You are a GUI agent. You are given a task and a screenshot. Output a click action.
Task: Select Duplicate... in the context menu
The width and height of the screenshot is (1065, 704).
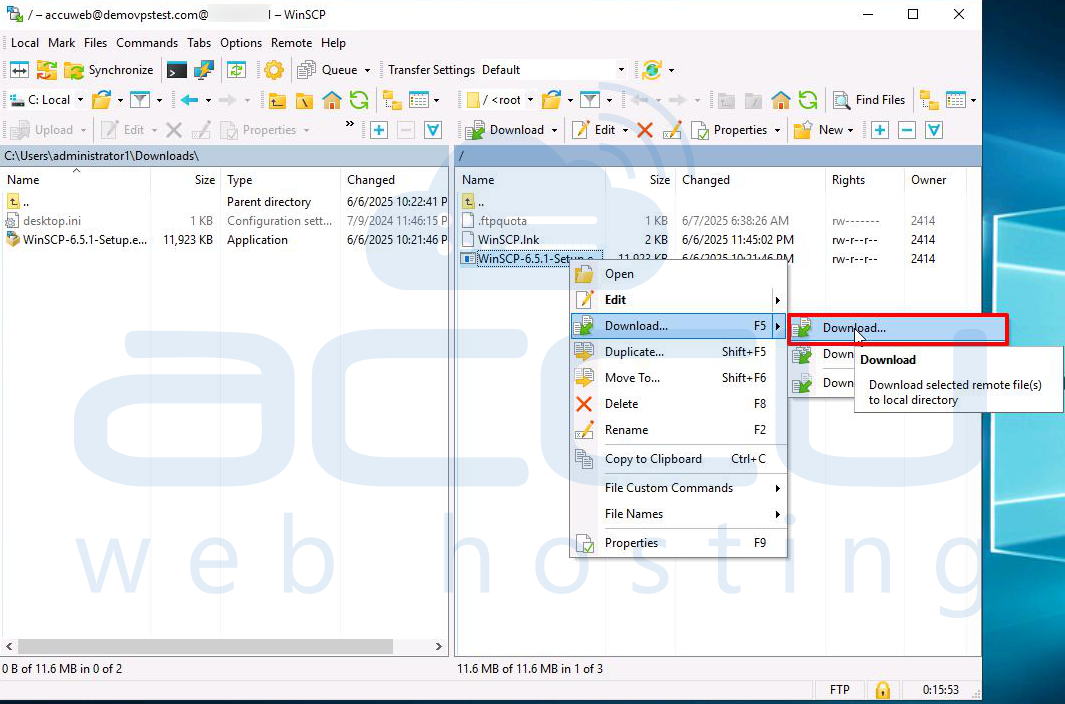coord(678,352)
